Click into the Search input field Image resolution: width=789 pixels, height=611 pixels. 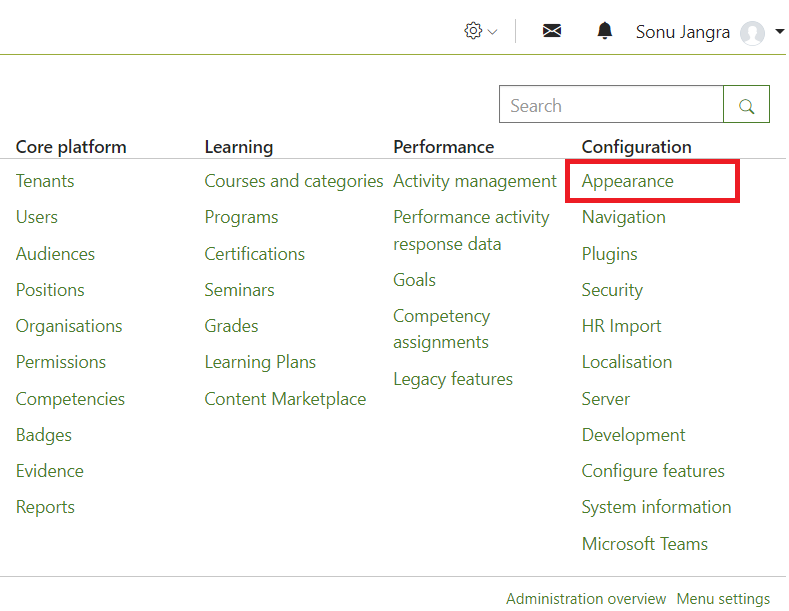611,104
